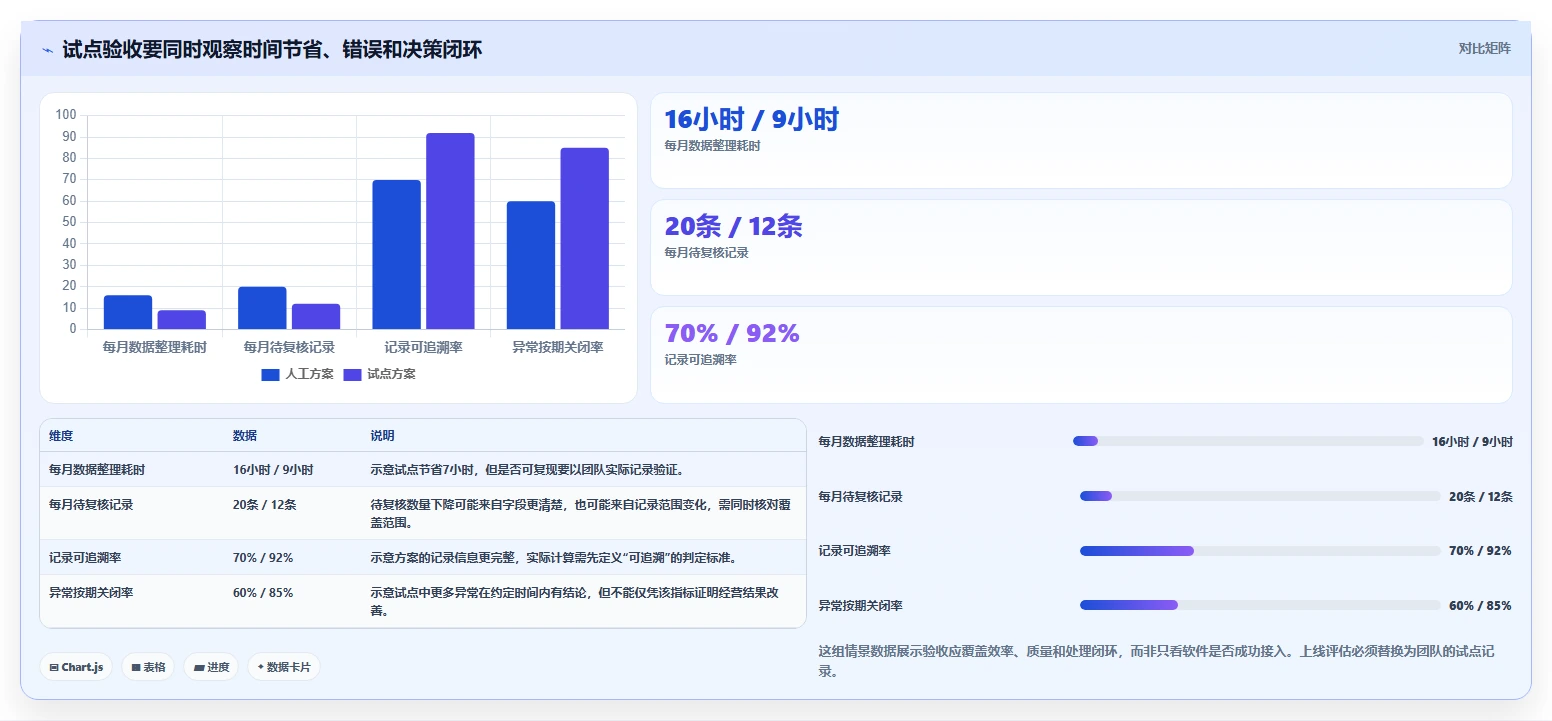The width and height of the screenshot is (1552, 721).
Task: Open the 20条 / 12条 data card
Action: [x=1081, y=248]
